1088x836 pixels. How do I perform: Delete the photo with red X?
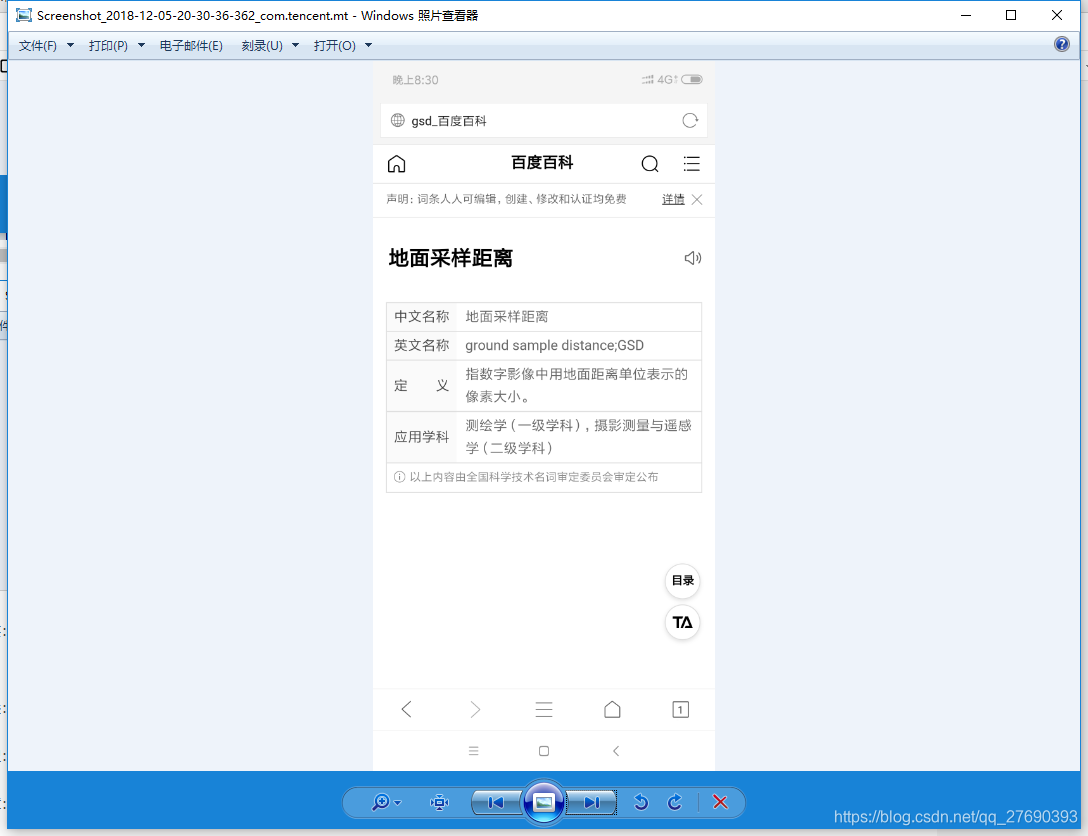tap(720, 803)
